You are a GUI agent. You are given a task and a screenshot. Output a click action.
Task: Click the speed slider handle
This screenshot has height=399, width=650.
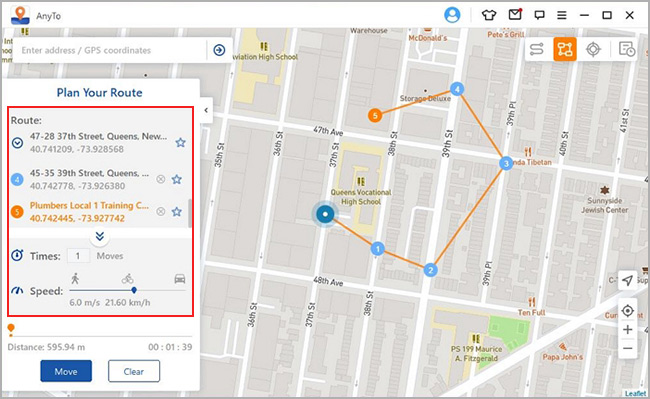click(x=134, y=290)
